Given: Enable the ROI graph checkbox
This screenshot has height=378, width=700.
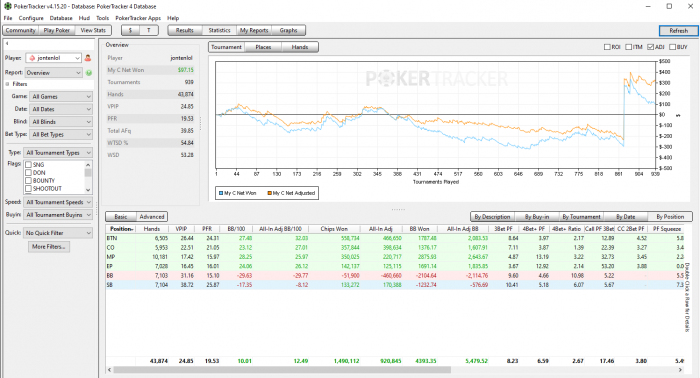Looking at the screenshot, I should [607, 47].
